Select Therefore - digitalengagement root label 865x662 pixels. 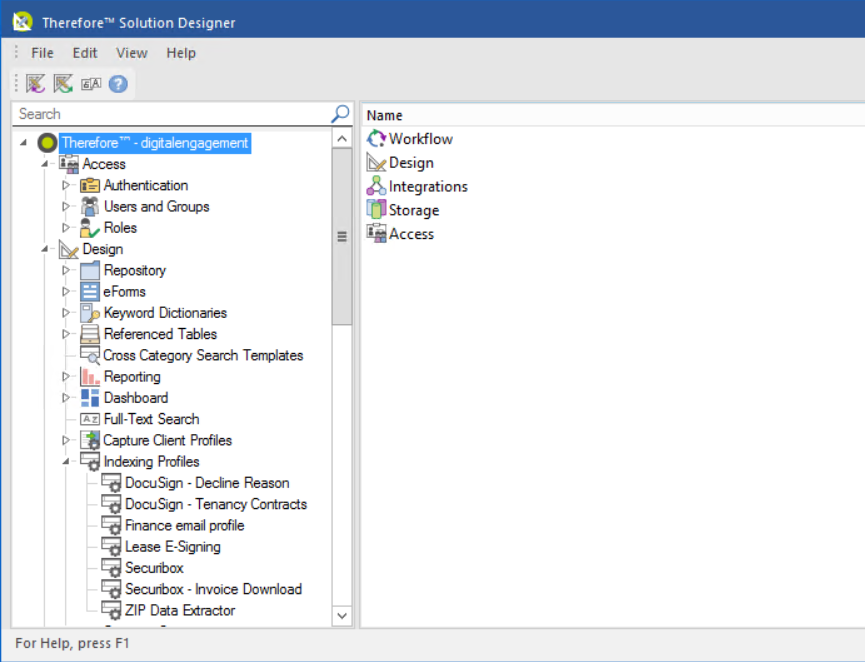pyautogui.click(x=155, y=143)
